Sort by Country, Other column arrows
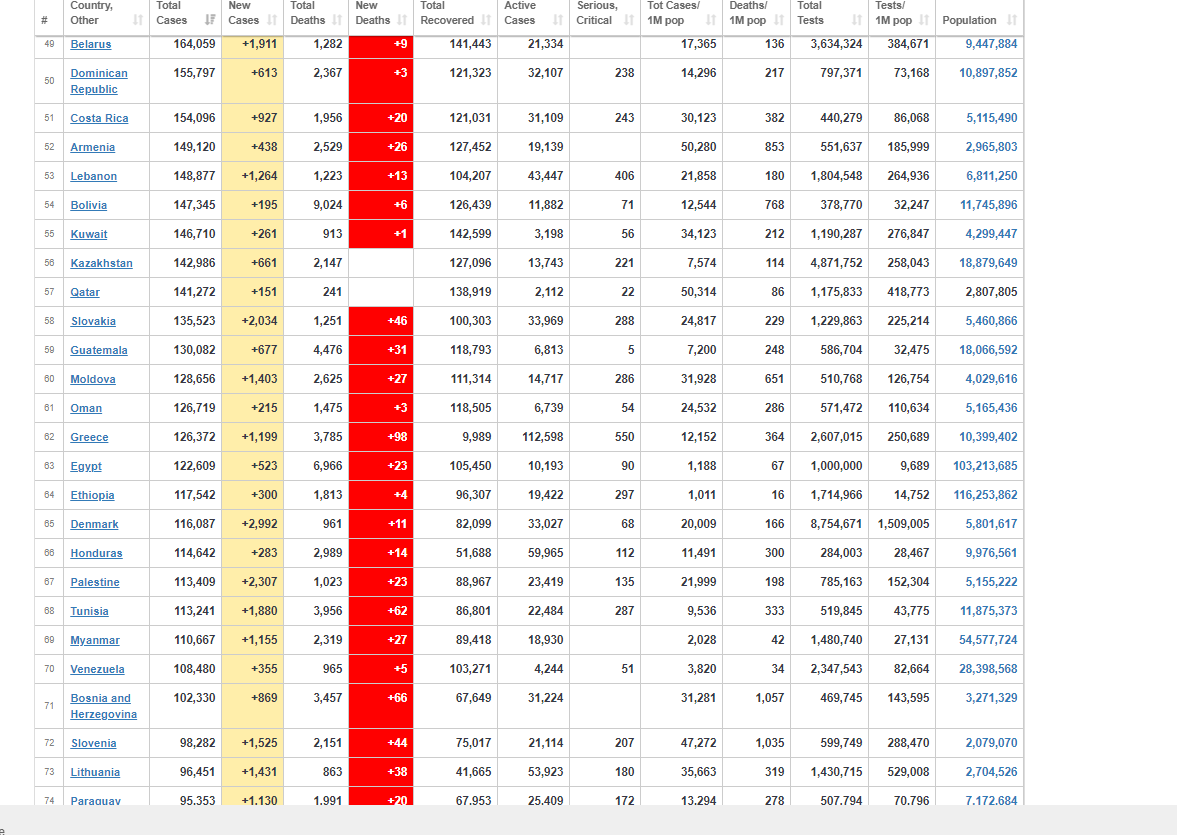The width and height of the screenshot is (1177, 835). [137, 20]
